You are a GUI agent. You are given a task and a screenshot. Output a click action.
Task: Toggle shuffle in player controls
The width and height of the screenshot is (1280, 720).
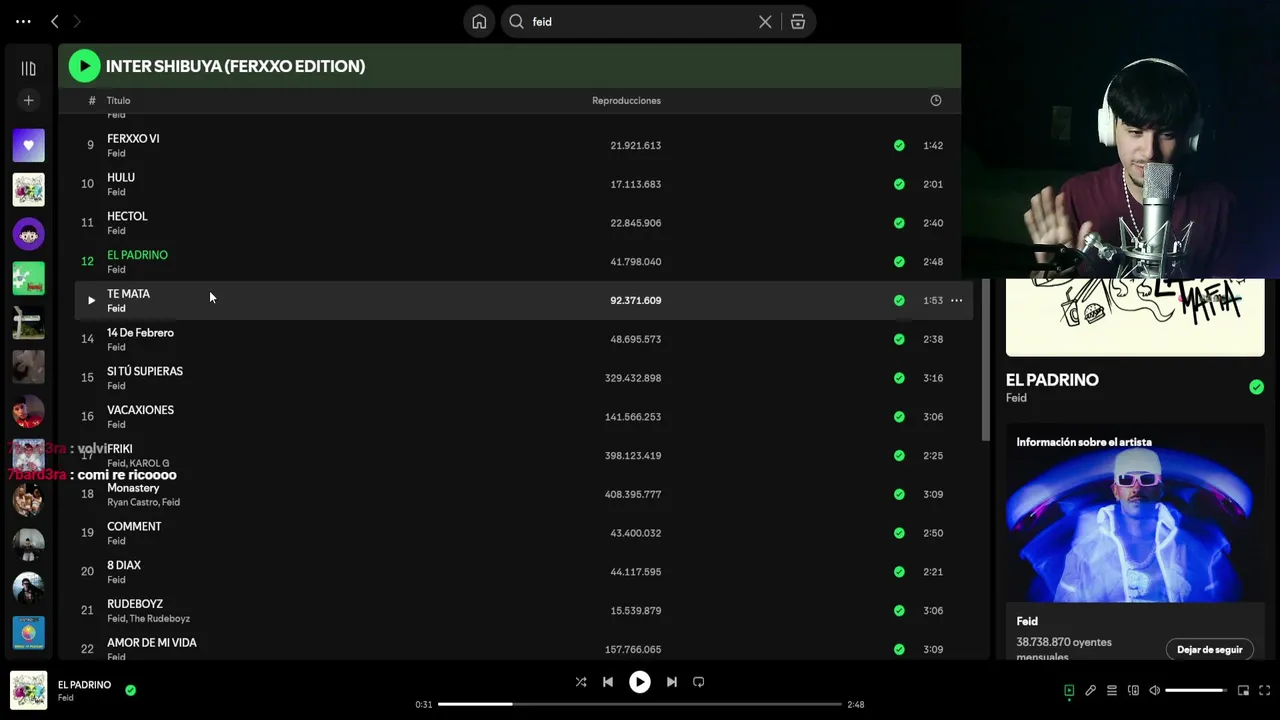tap(581, 682)
